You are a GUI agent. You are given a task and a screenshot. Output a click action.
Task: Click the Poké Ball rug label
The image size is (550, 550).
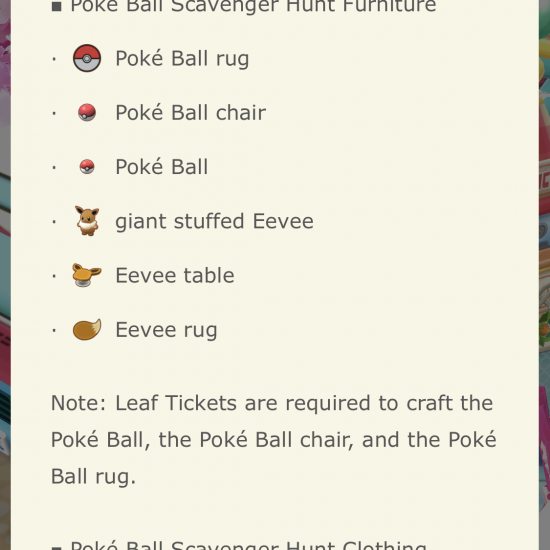[x=182, y=59]
